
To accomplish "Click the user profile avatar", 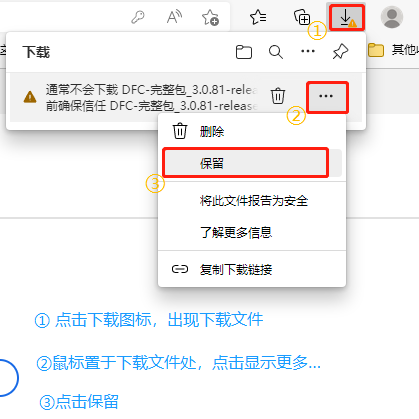I will tap(392, 17).
